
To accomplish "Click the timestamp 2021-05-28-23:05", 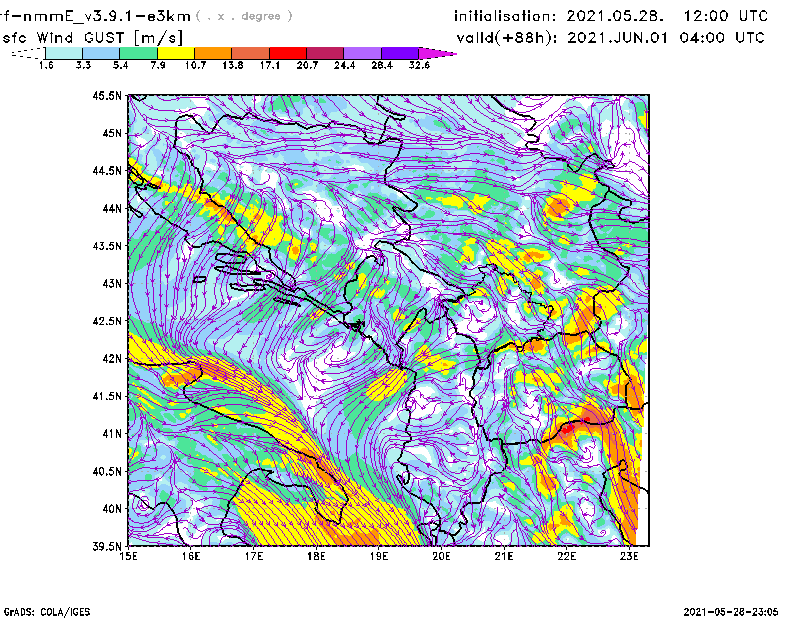I will [731, 611].
